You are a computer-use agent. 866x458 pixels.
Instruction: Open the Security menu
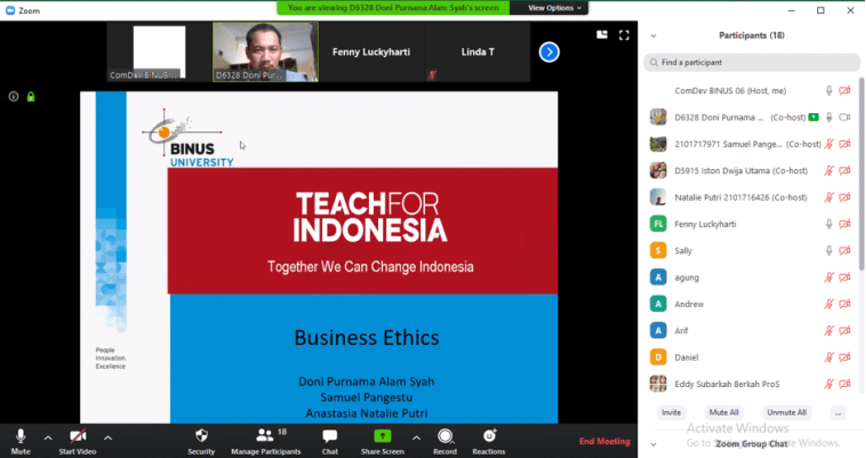[x=201, y=441]
